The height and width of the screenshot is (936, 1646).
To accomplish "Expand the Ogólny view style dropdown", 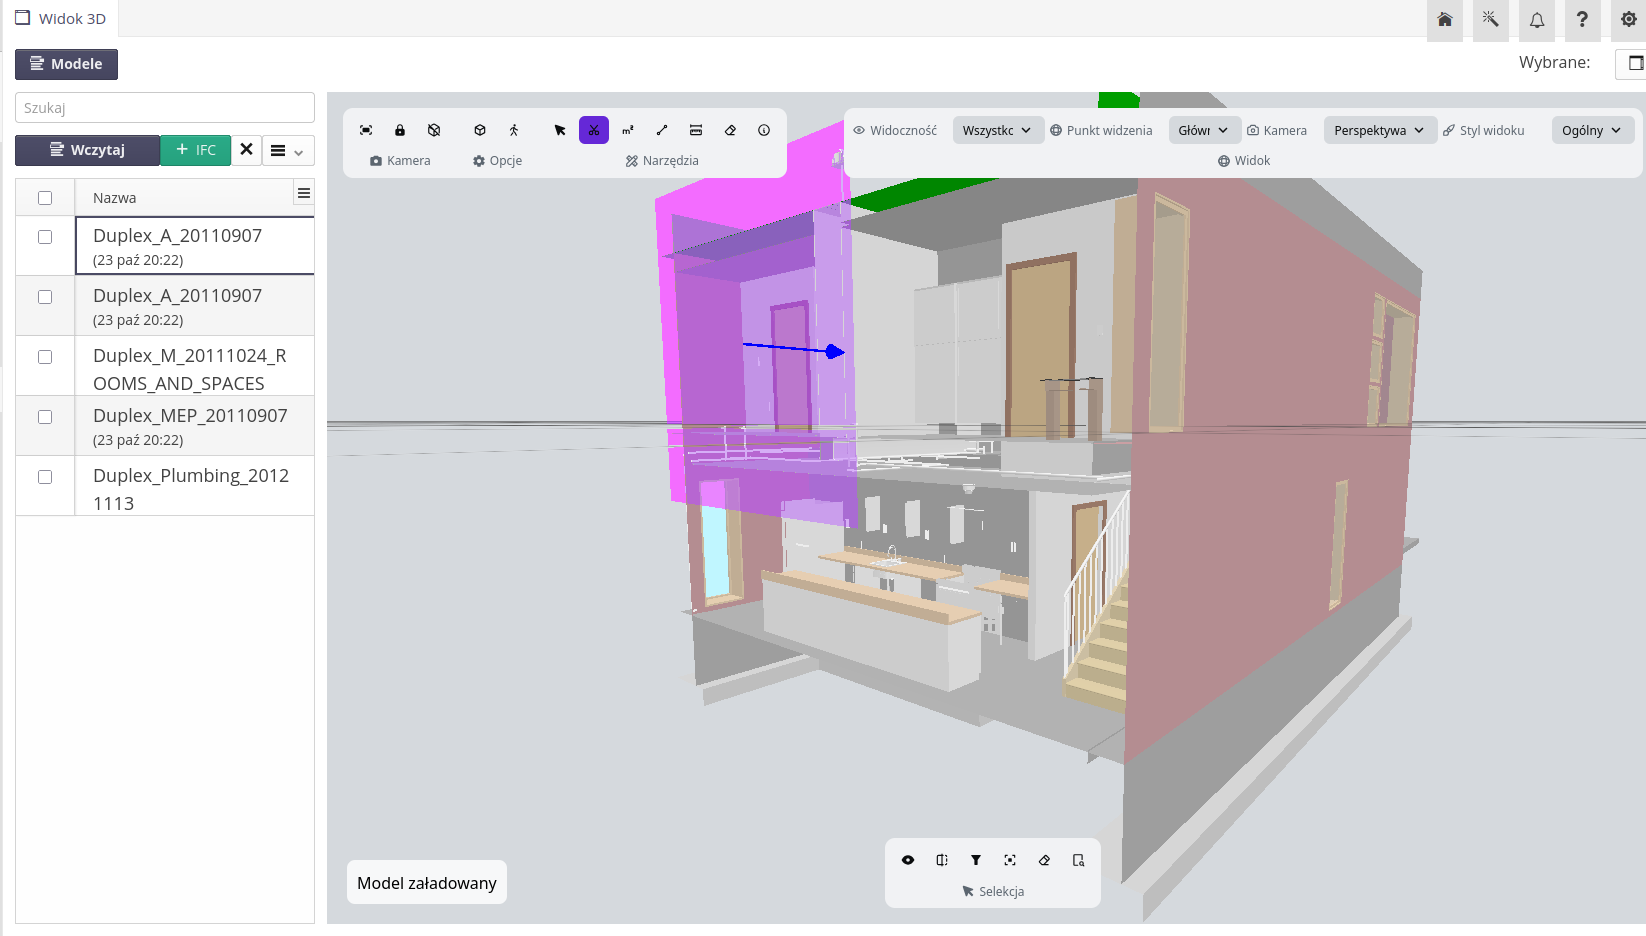I will click(x=1592, y=130).
